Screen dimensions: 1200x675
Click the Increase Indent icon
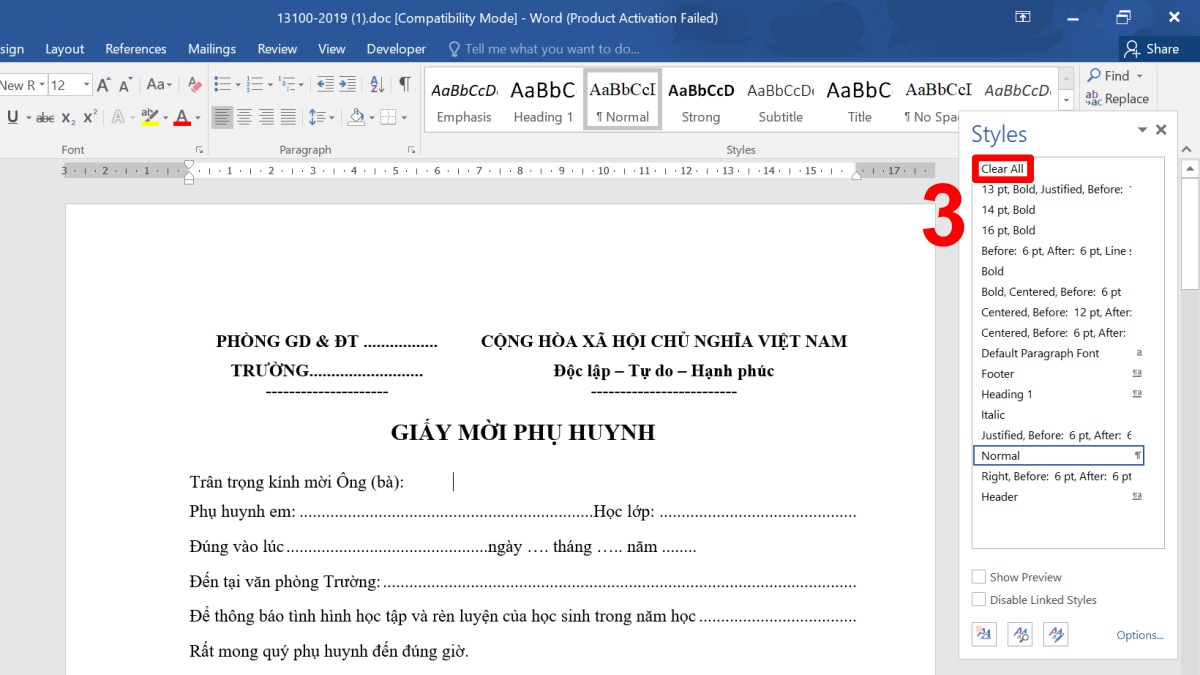click(347, 85)
